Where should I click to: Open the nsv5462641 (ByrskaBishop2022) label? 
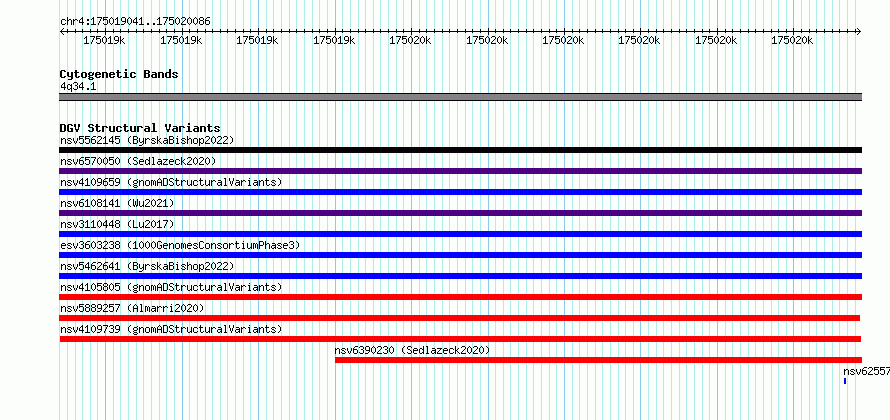tap(147, 266)
